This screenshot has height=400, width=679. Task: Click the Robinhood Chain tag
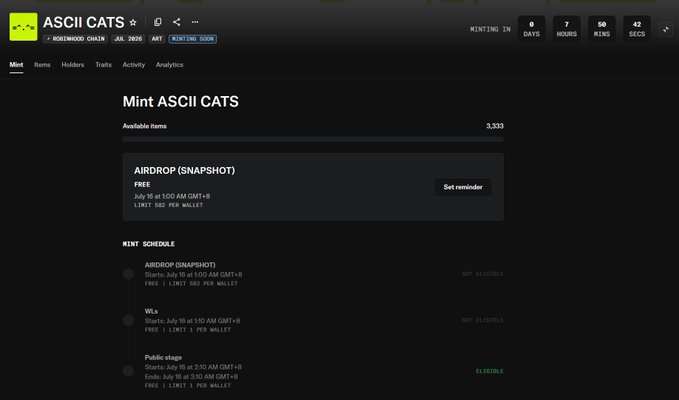(76, 39)
